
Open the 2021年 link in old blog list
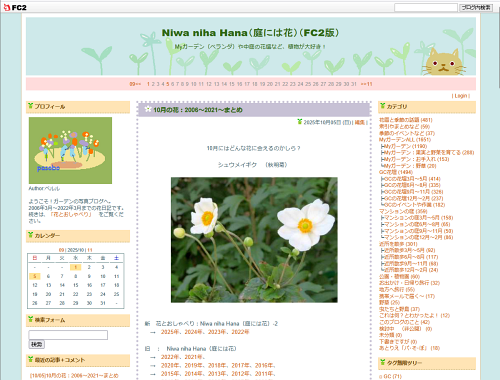point(193,357)
